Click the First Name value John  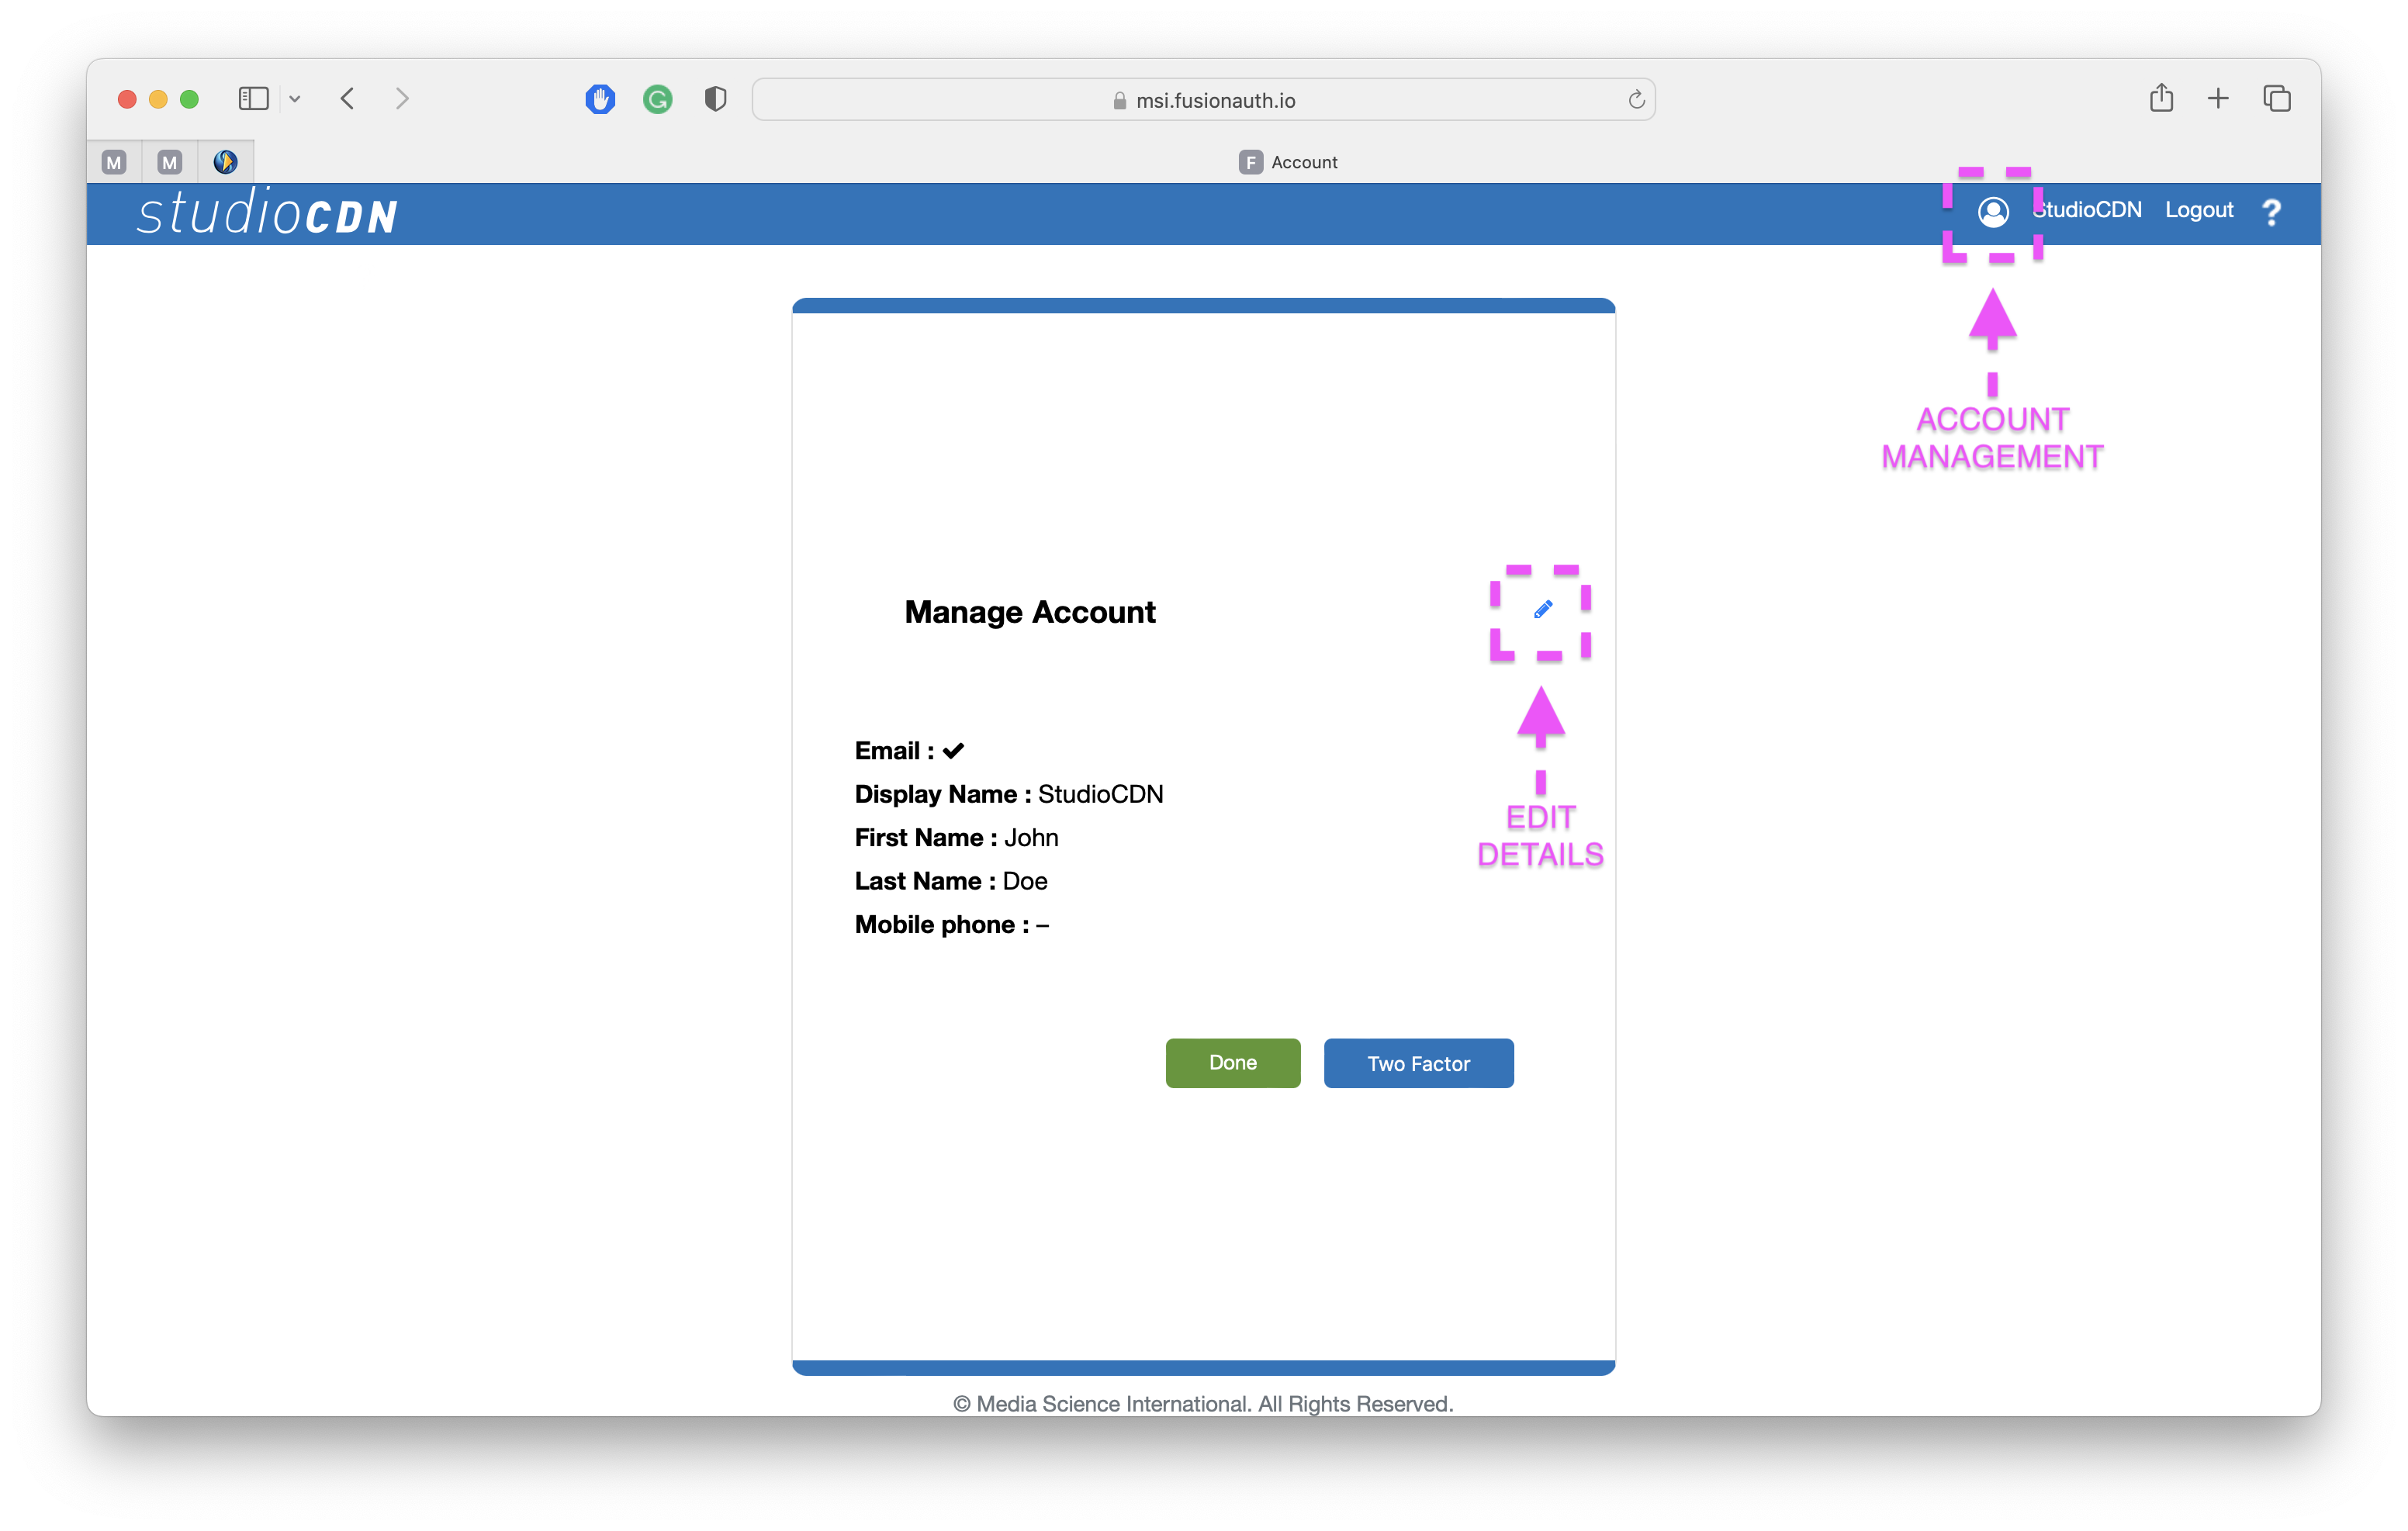point(1031,837)
